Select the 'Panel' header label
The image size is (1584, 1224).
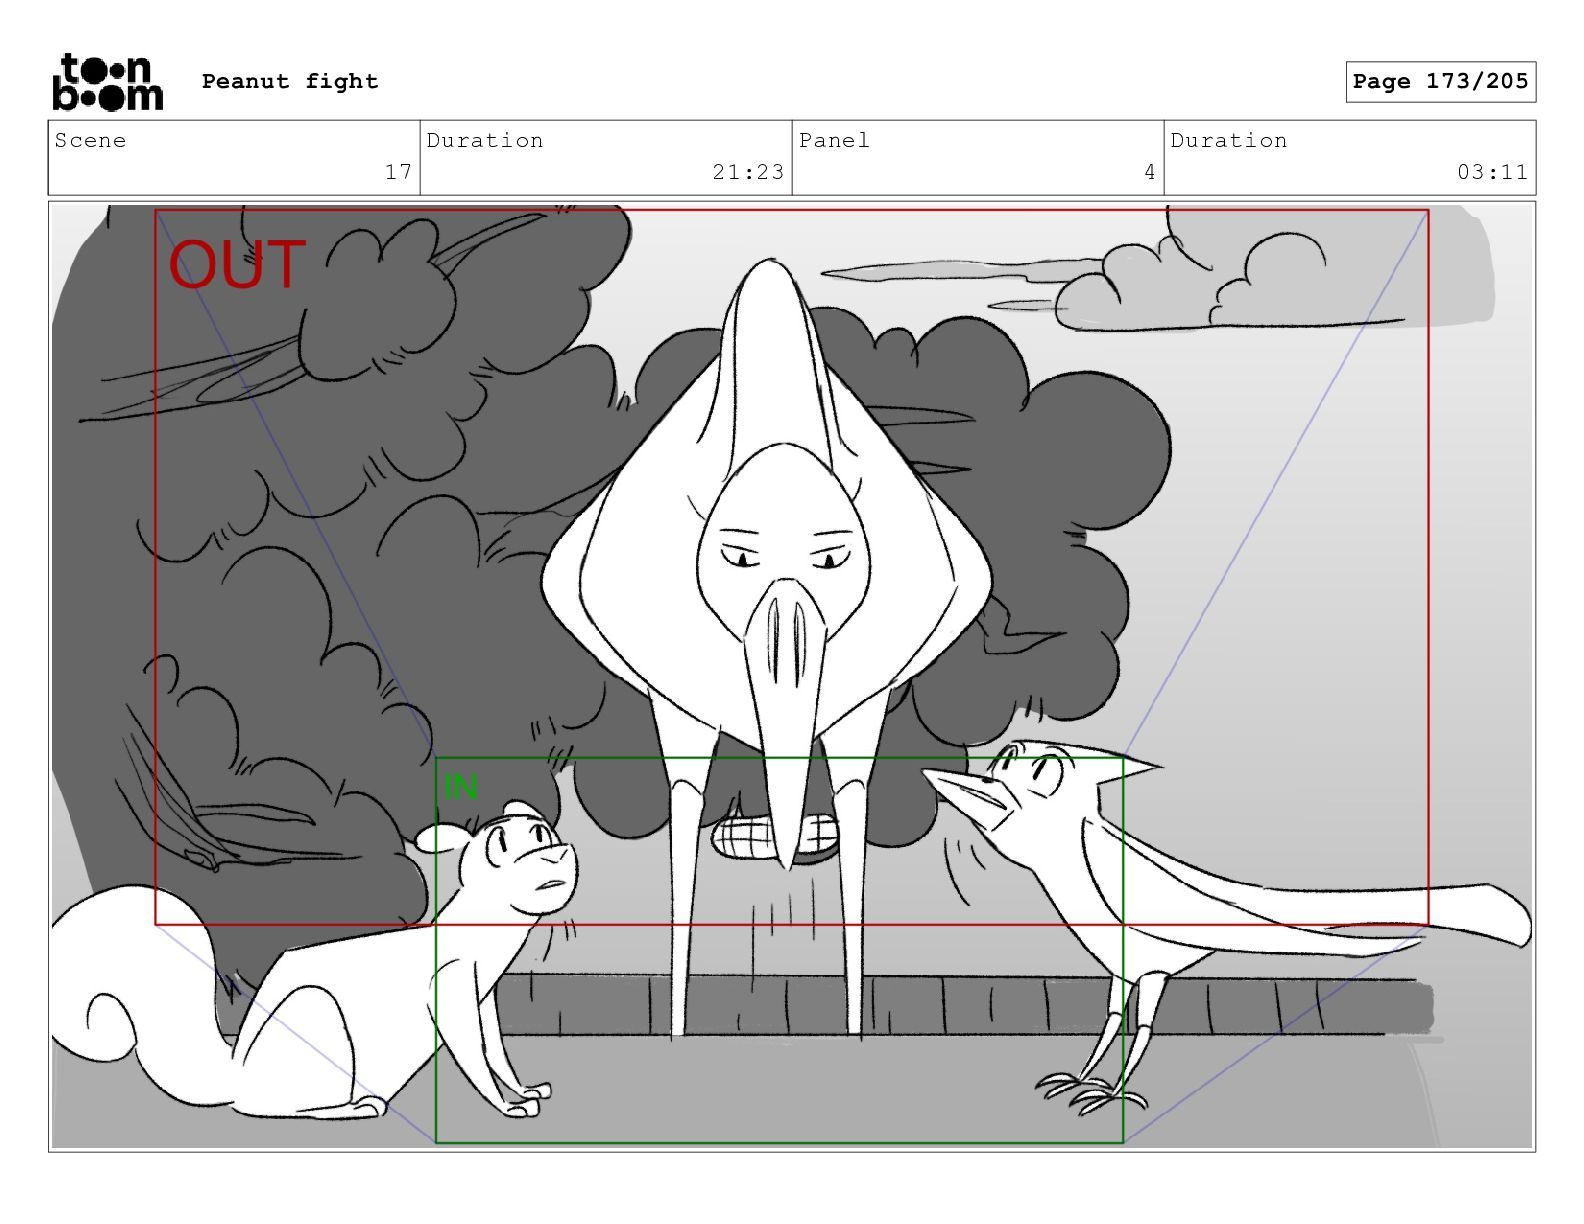[834, 140]
